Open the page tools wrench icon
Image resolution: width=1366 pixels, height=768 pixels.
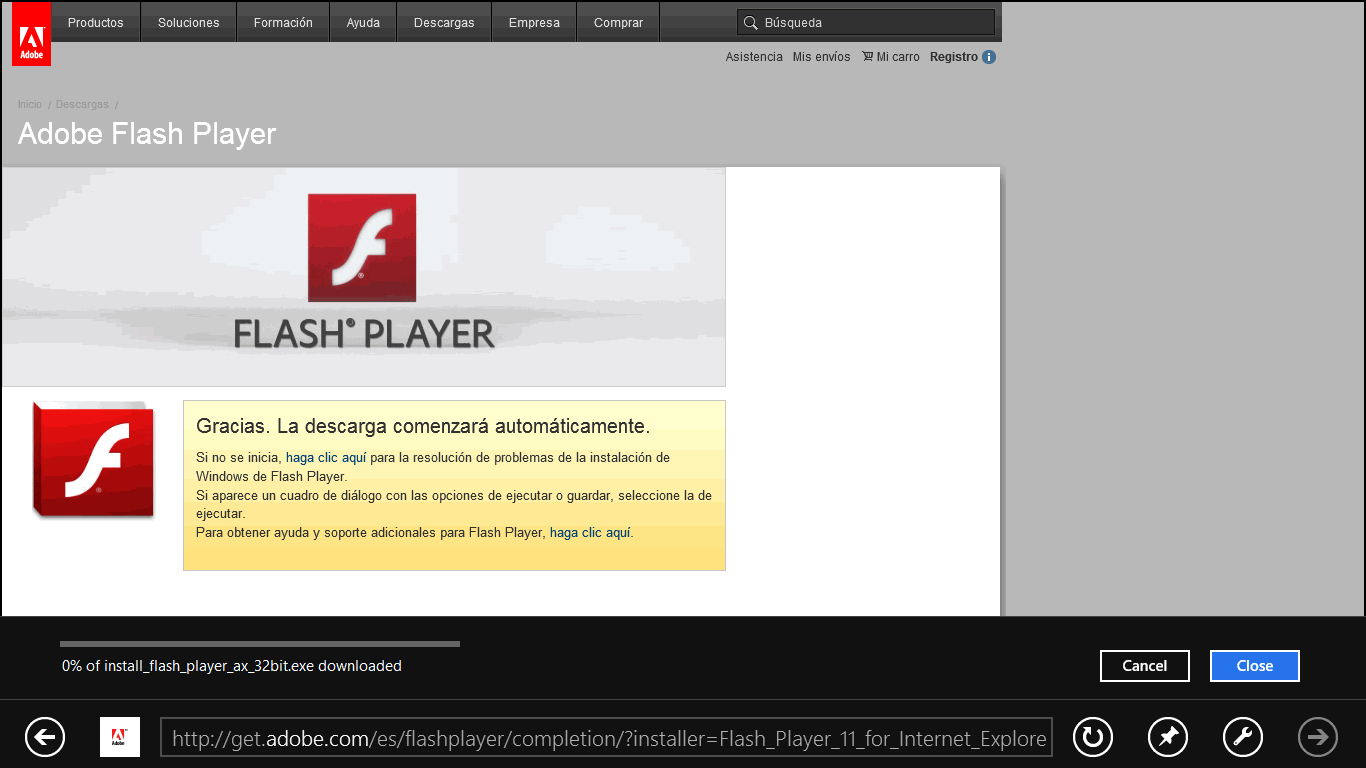click(1243, 738)
